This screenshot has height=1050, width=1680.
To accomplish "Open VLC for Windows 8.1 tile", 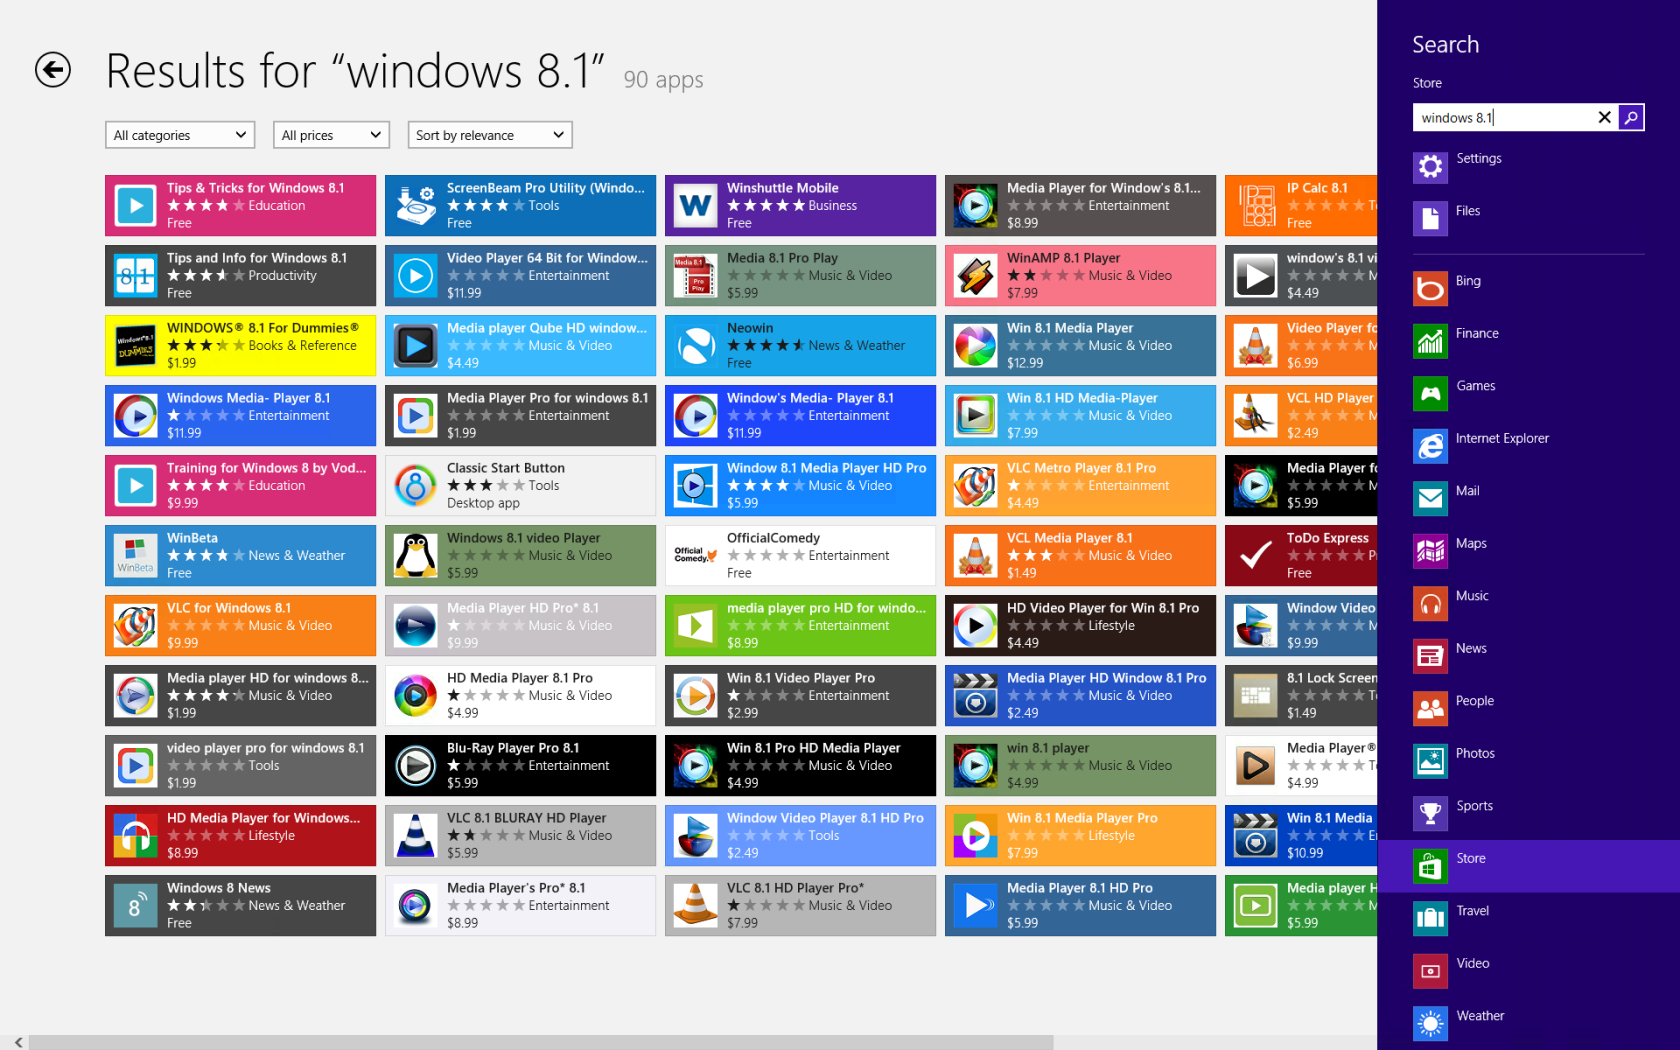I will (x=240, y=625).
